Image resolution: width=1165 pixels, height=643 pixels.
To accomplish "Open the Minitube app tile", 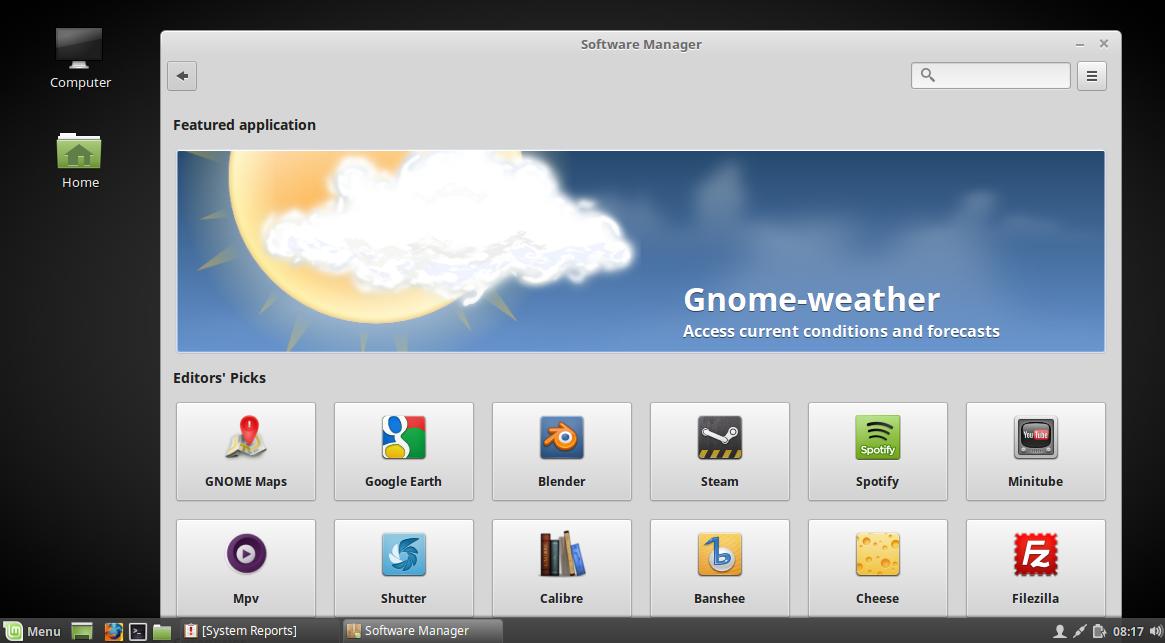I will (x=1036, y=451).
